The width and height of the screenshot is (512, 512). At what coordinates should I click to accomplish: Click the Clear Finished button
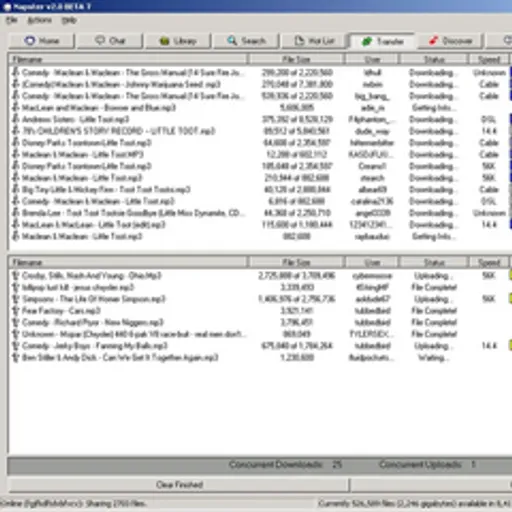click(x=179, y=485)
